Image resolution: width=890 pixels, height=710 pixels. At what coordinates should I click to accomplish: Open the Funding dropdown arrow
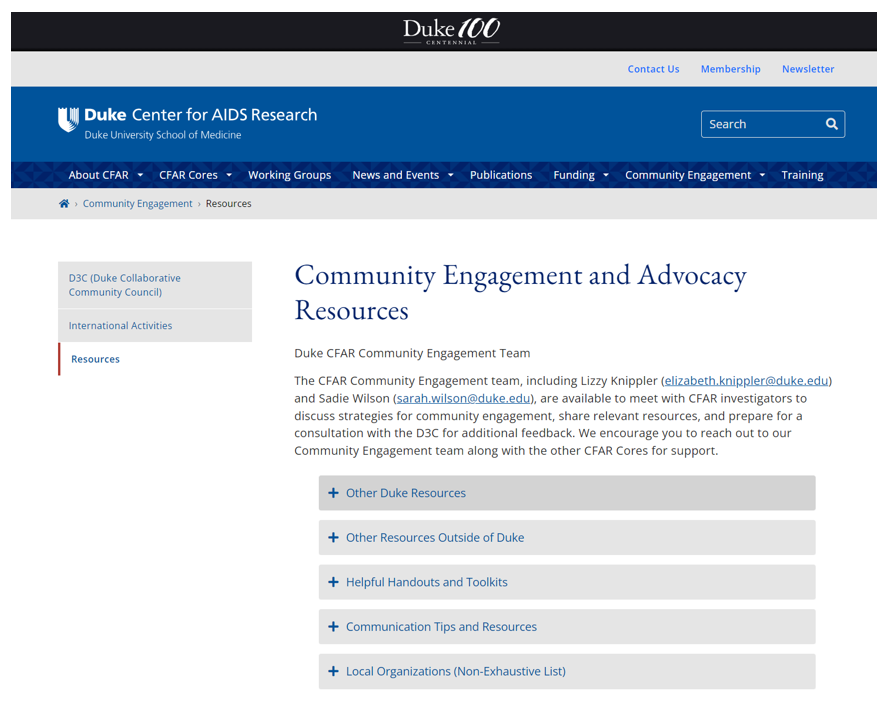(x=606, y=175)
